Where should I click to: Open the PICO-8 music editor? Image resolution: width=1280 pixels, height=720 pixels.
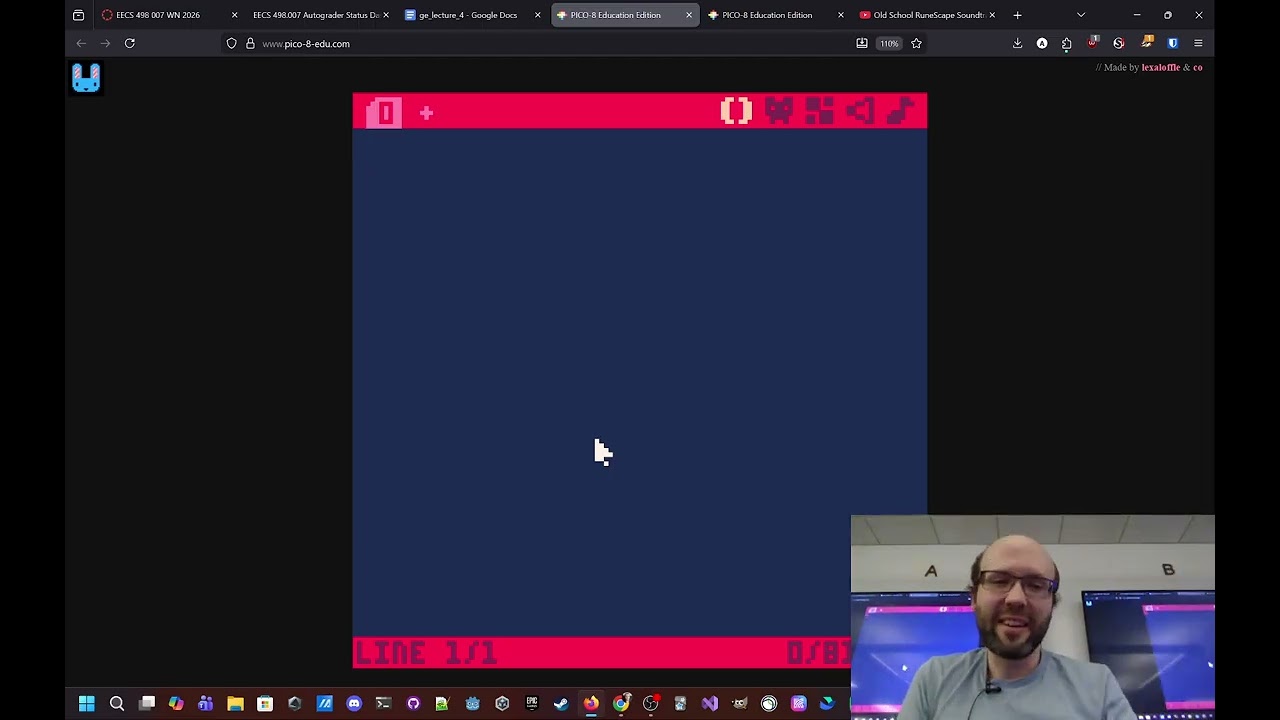pos(901,111)
